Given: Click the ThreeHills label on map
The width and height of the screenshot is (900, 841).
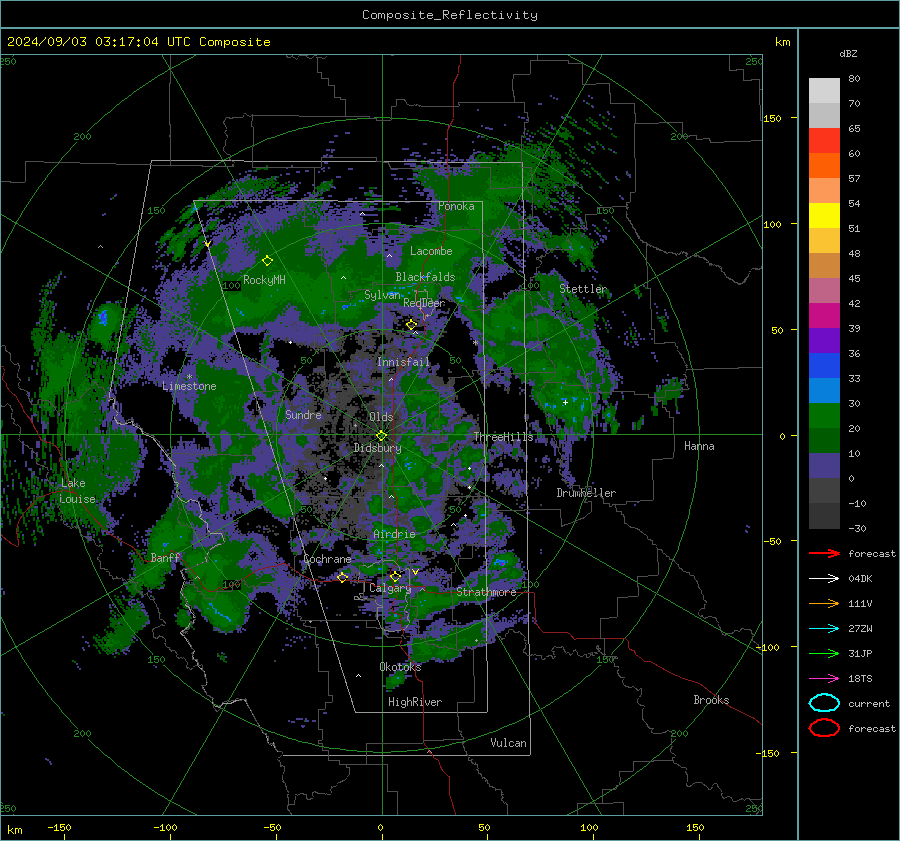Looking at the screenshot, I should tap(503, 437).
